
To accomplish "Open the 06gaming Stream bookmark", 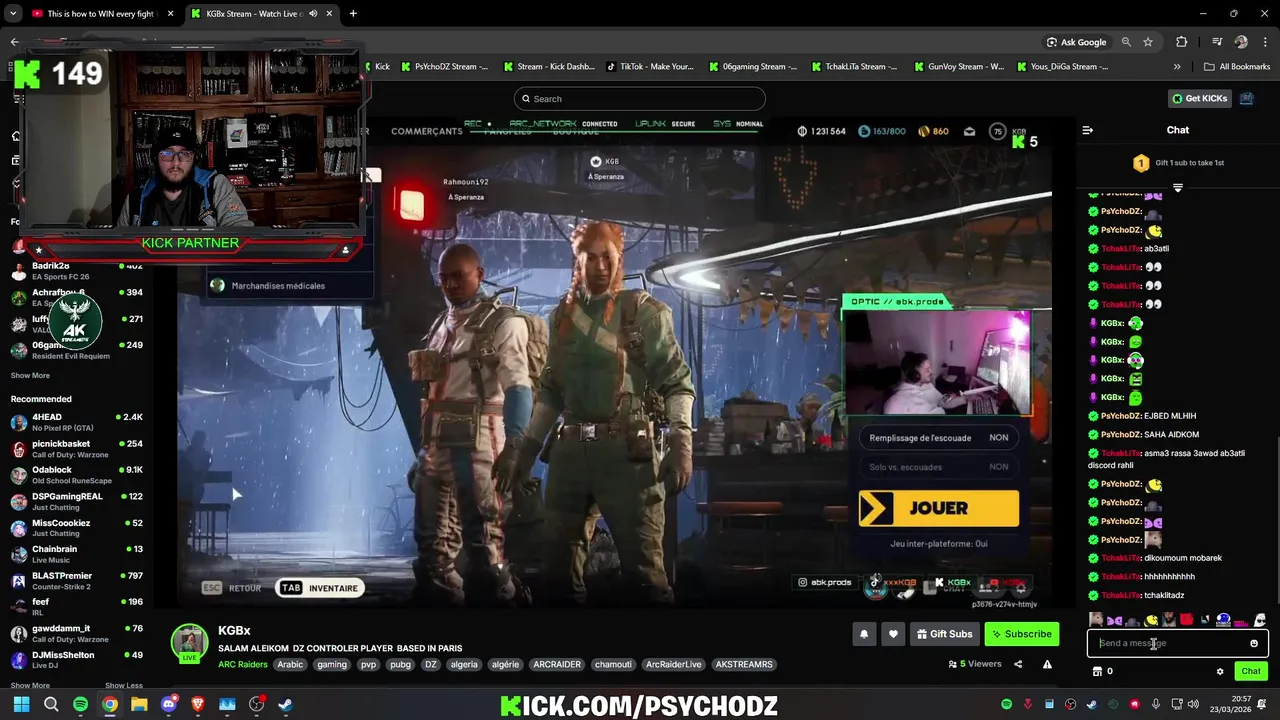I will pos(753,67).
